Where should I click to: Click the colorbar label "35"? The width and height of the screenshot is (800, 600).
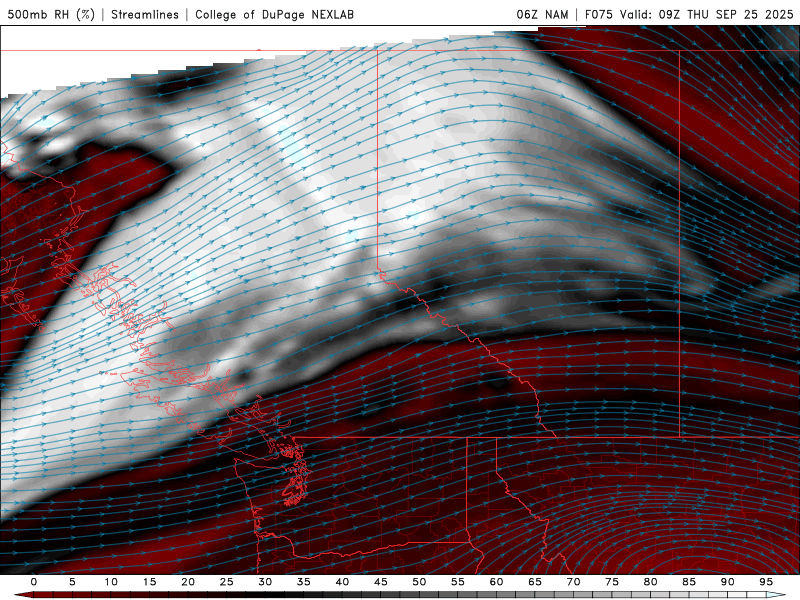coord(304,582)
